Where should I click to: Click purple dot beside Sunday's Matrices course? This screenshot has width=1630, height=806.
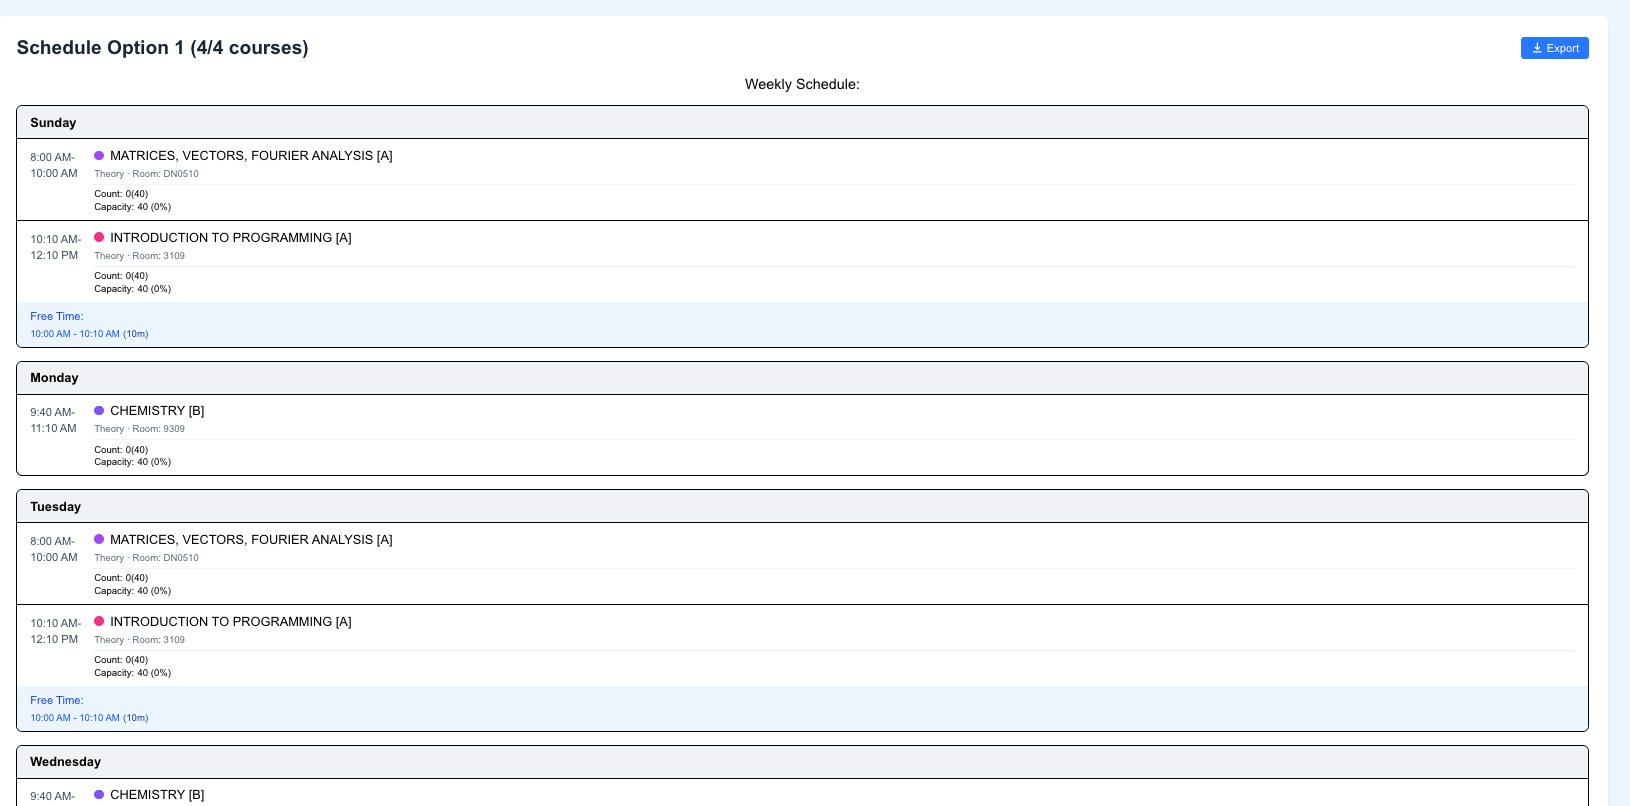[x=99, y=156]
